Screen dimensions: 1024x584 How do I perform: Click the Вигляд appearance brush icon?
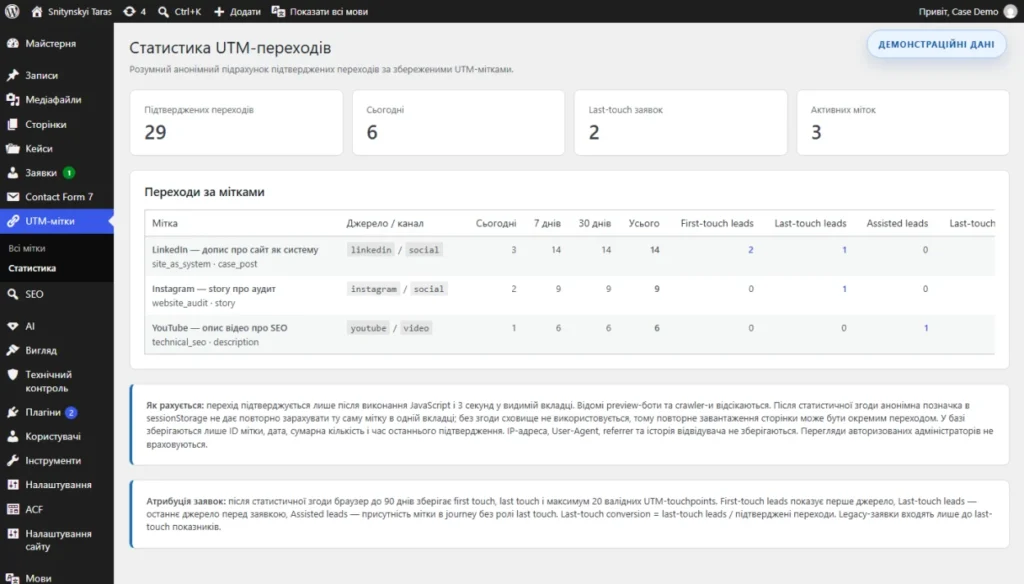click(x=12, y=350)
